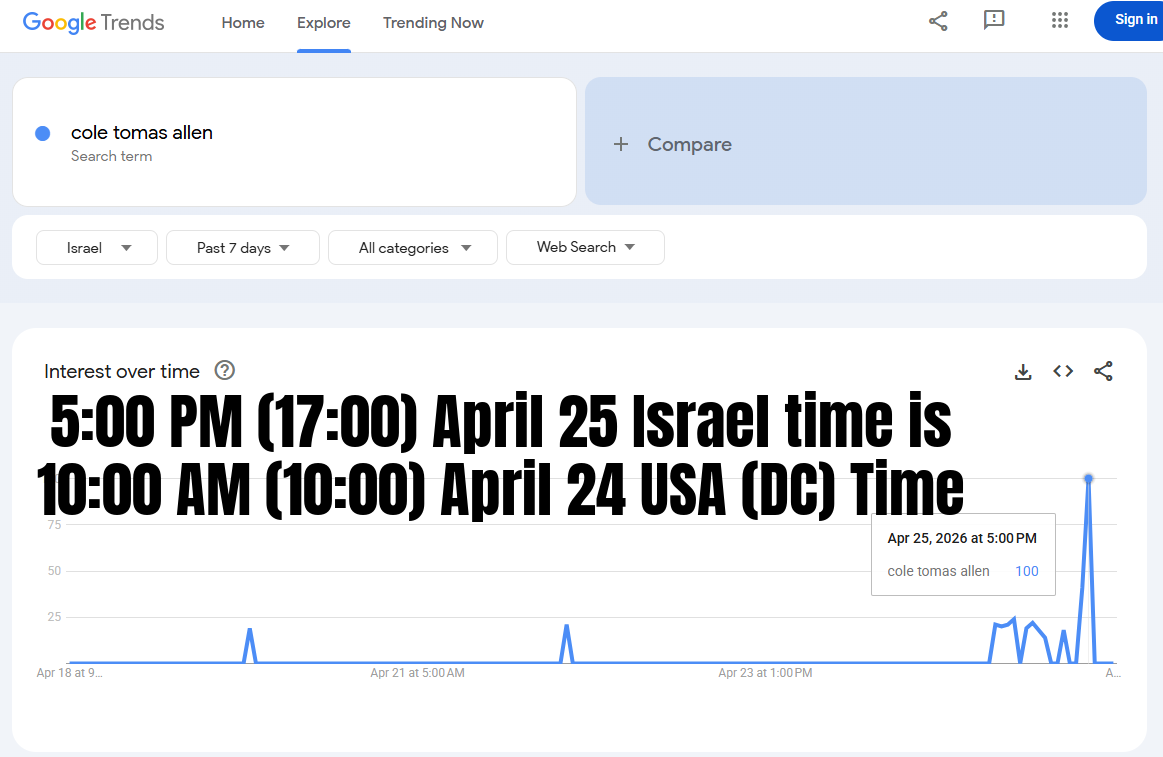1163x757 pixels.
Task: Click the blue dot beside the search term
Action: coord(43,133)
